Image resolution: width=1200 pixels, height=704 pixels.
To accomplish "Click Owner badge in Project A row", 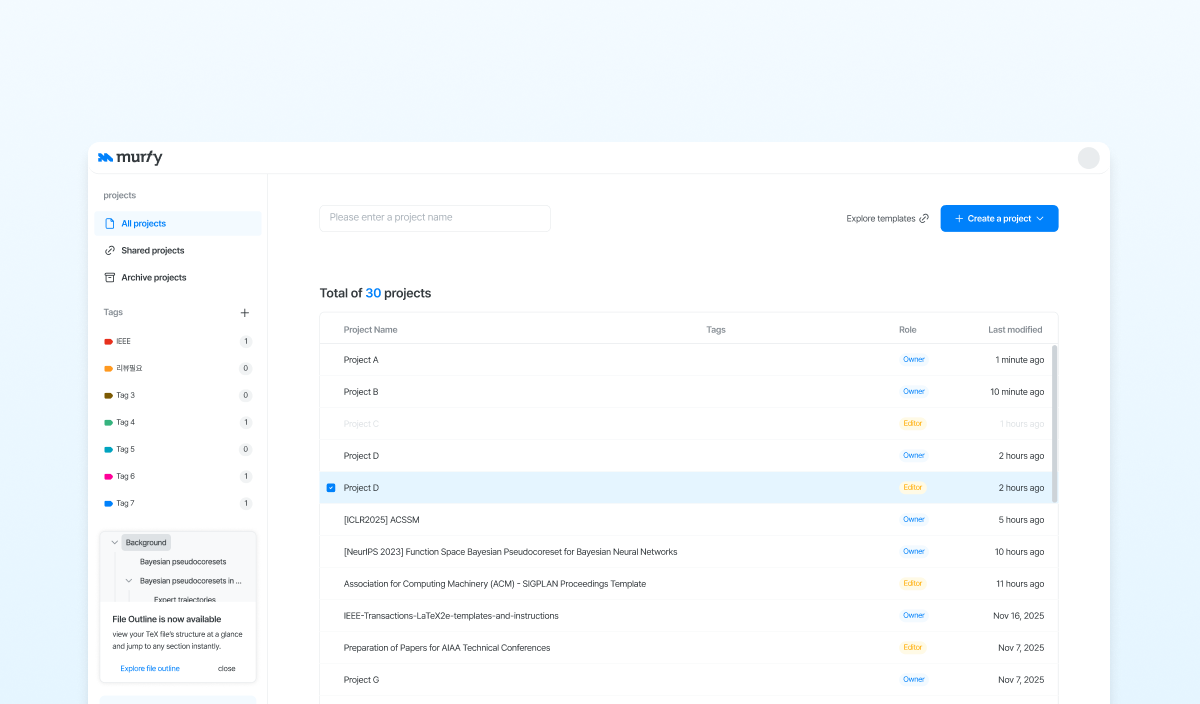I will coord(914,360).
